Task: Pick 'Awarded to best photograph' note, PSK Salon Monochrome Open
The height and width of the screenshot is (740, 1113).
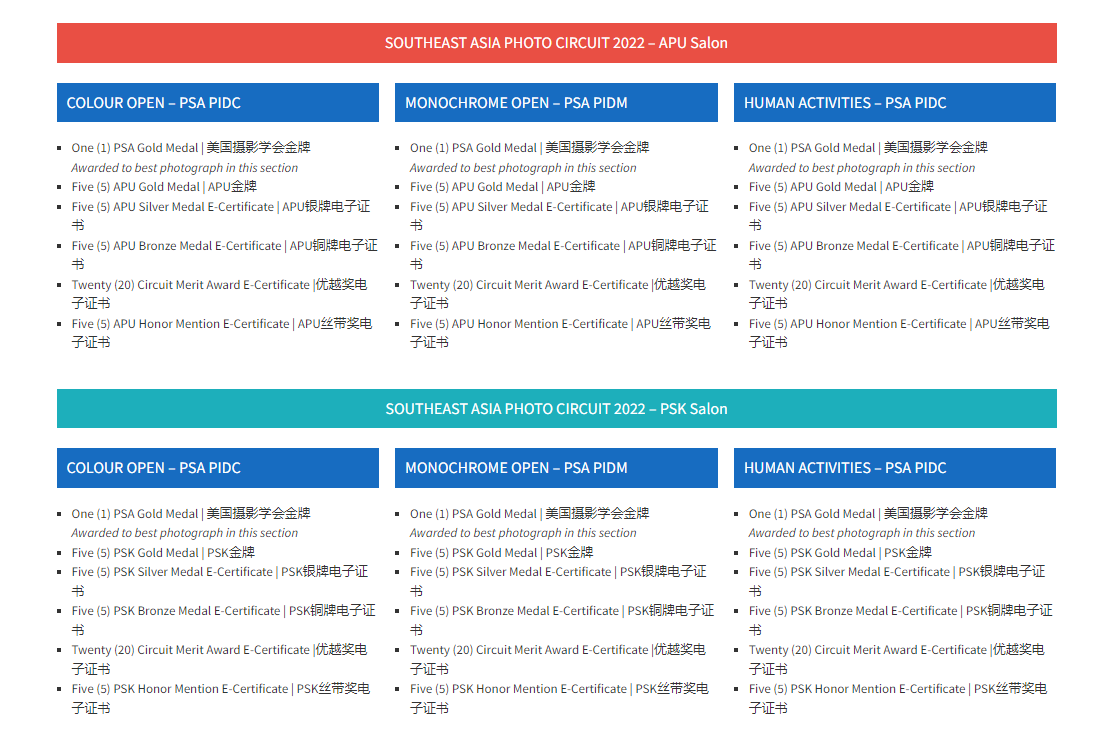Action: pyautogui.click(x=523, y=533)
